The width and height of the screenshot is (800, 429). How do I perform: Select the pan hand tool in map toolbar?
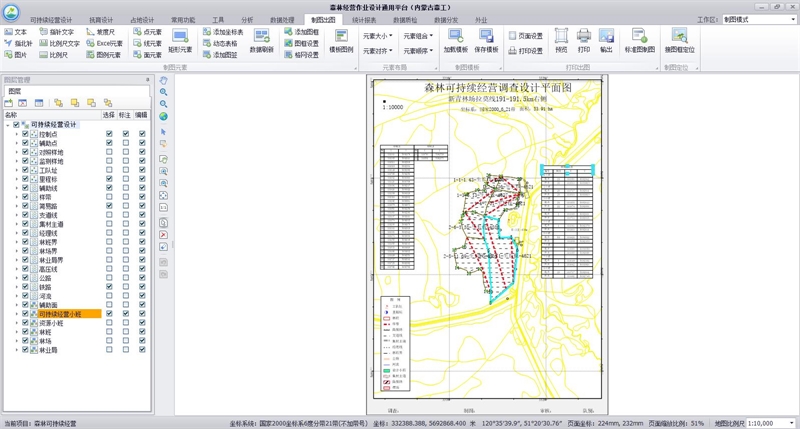[x=164, y=80]
